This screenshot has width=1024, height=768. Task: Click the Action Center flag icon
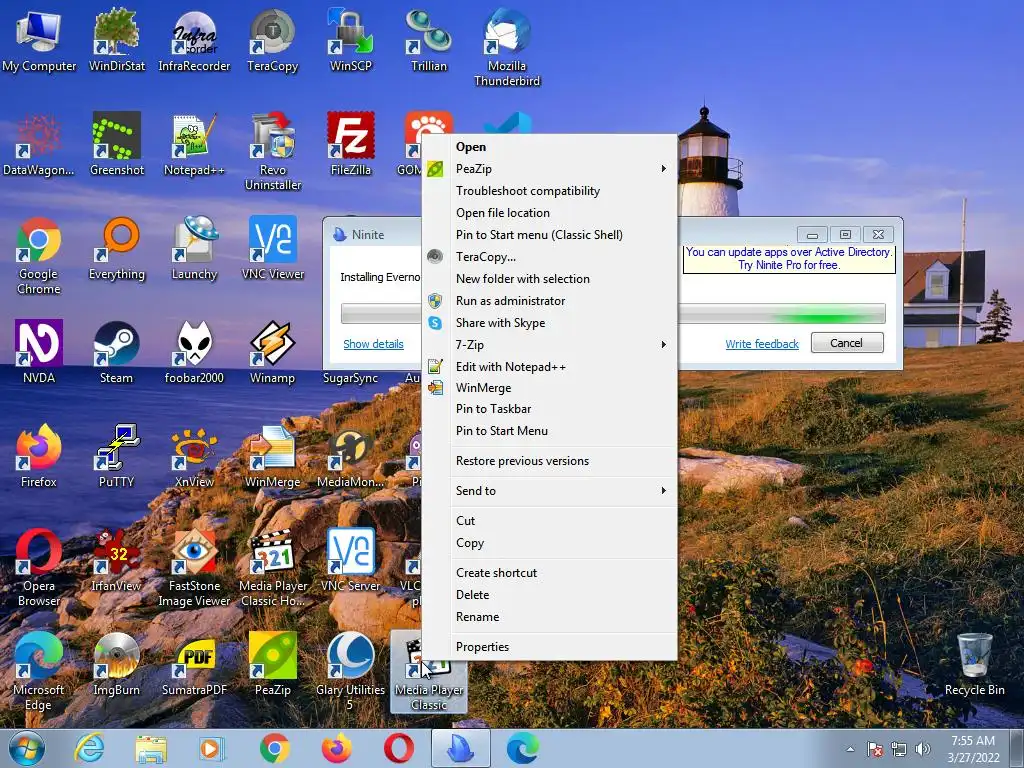(x=875, y=749)
